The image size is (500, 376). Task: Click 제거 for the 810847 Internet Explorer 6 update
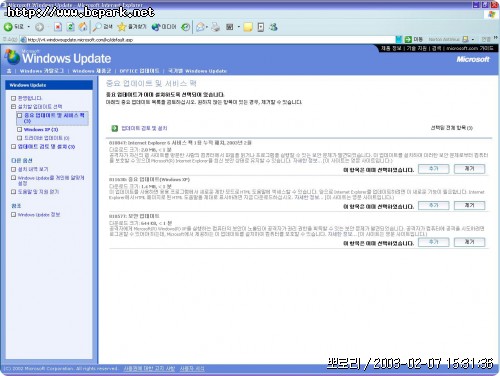click(469, 169)
